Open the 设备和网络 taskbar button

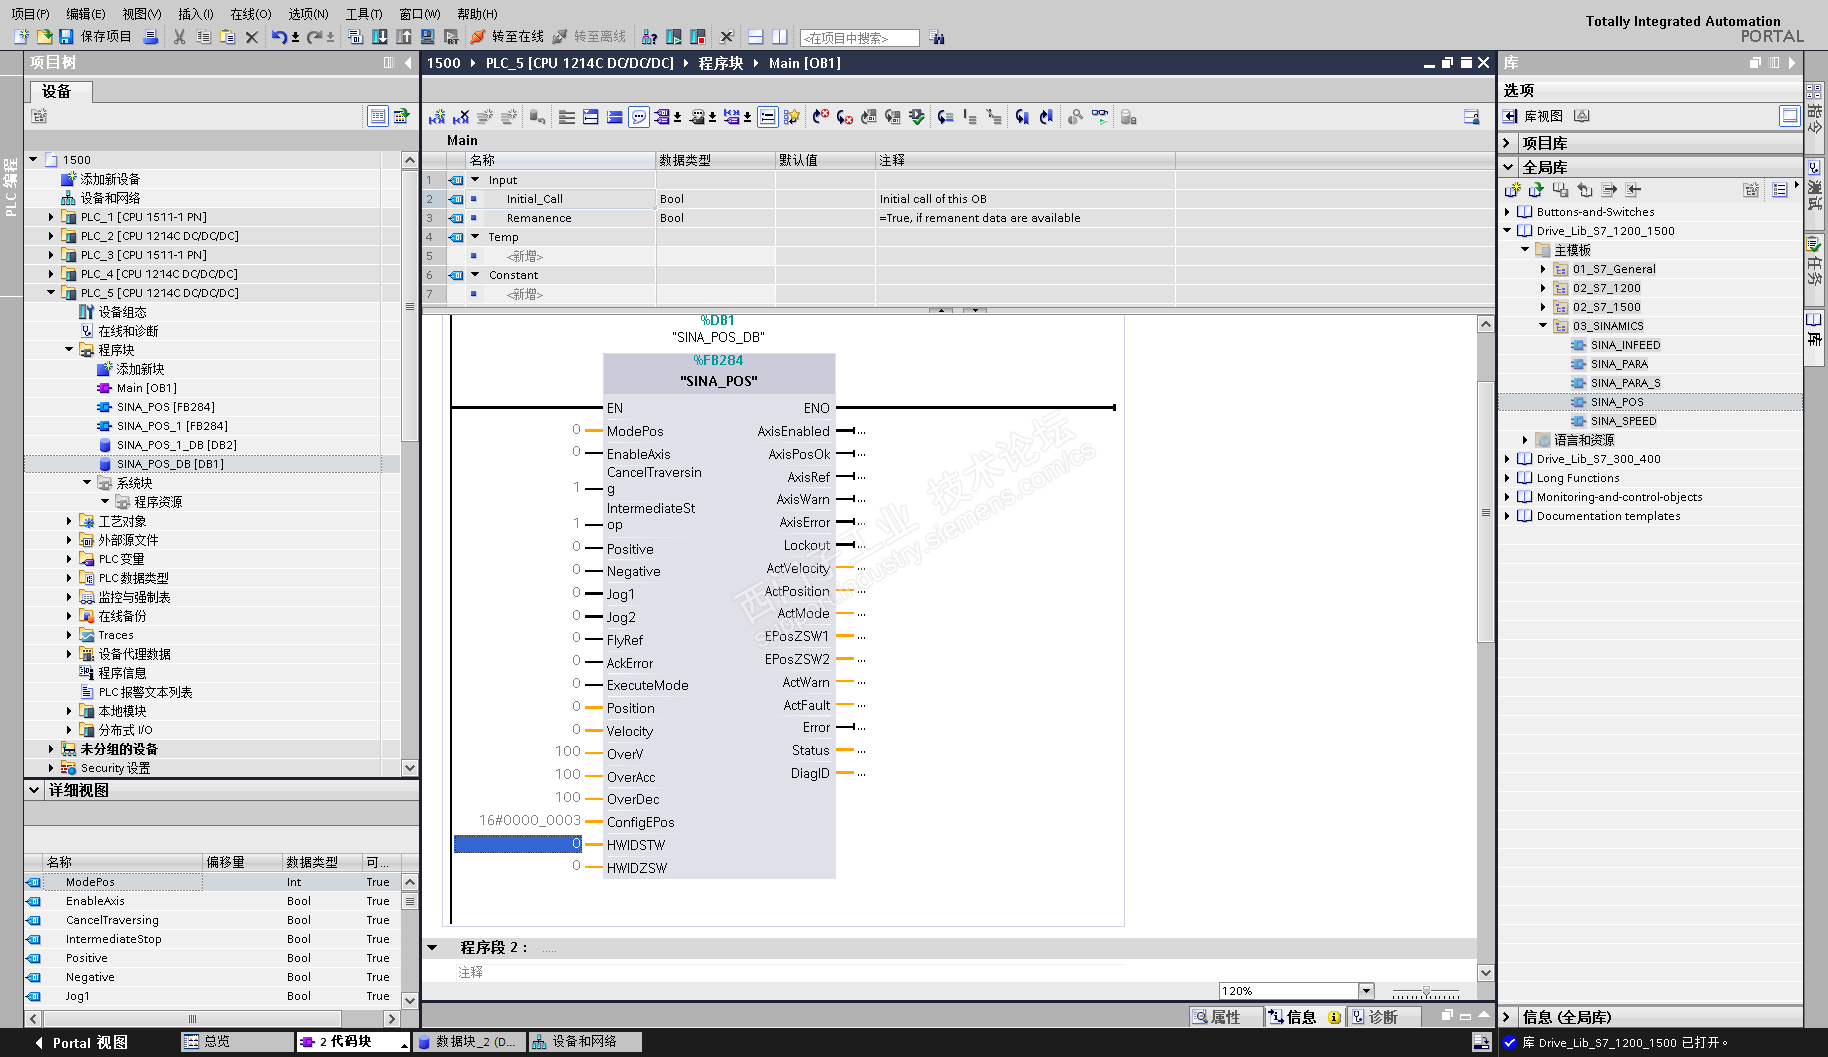[585, 1042]
